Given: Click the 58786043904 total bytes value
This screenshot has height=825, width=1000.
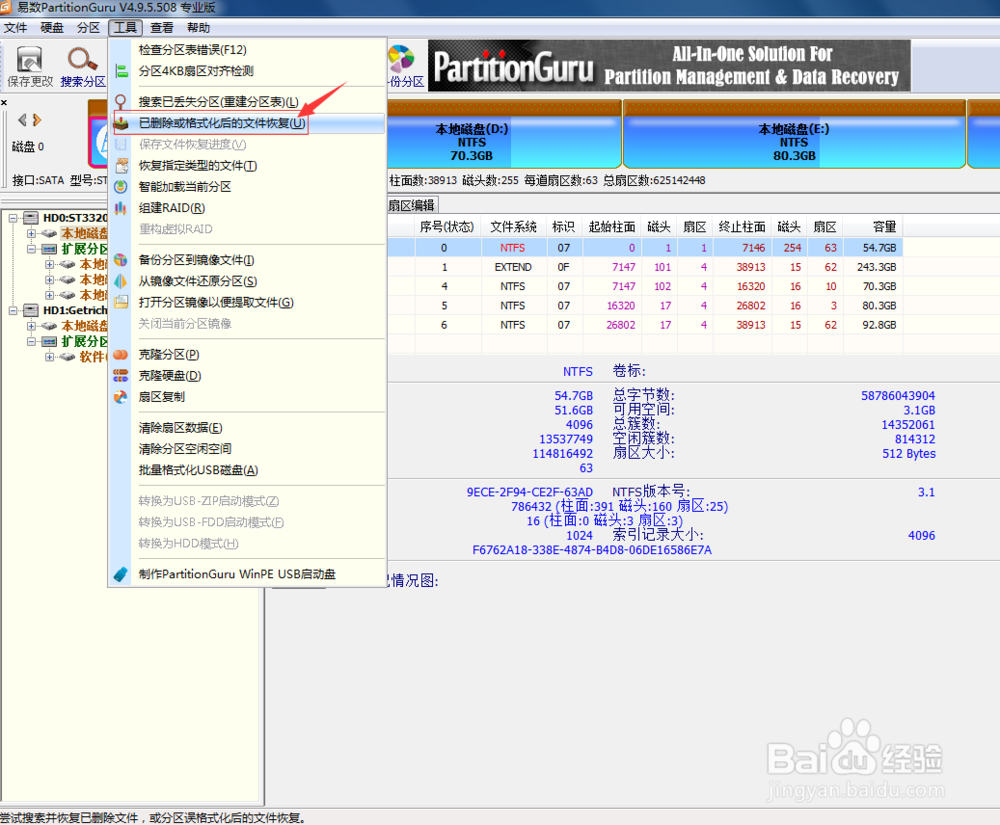Looking at the screenshot, I should (898, 396).
